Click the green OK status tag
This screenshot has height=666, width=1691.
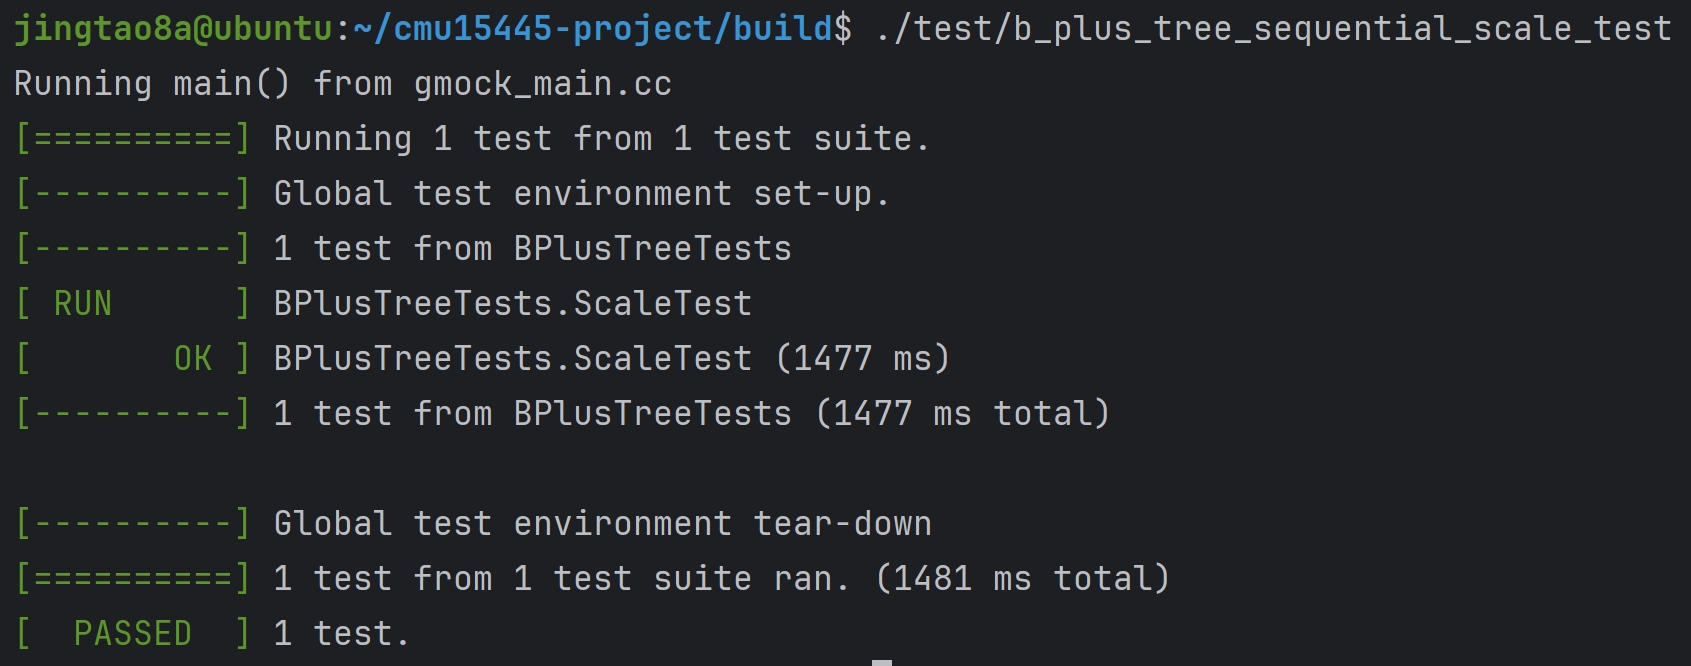(x=193, y=359)
